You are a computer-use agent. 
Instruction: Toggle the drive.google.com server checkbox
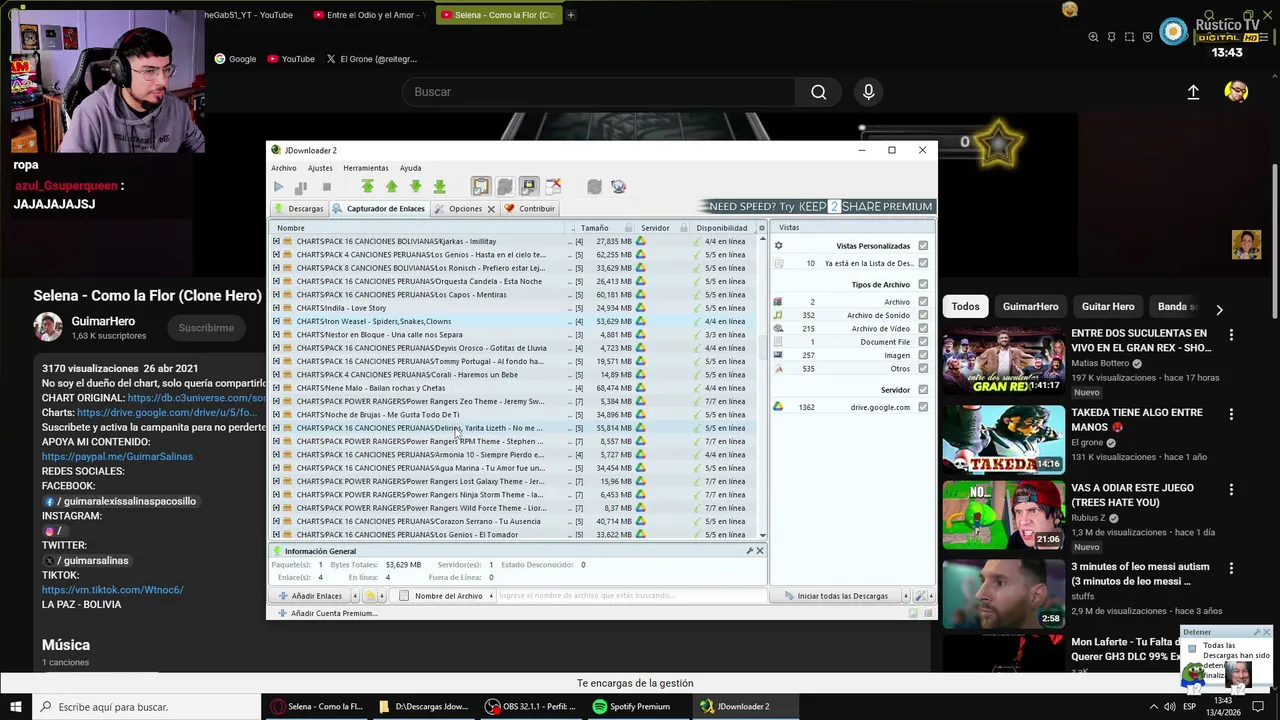pyautogui.click(x=923, y=407)
